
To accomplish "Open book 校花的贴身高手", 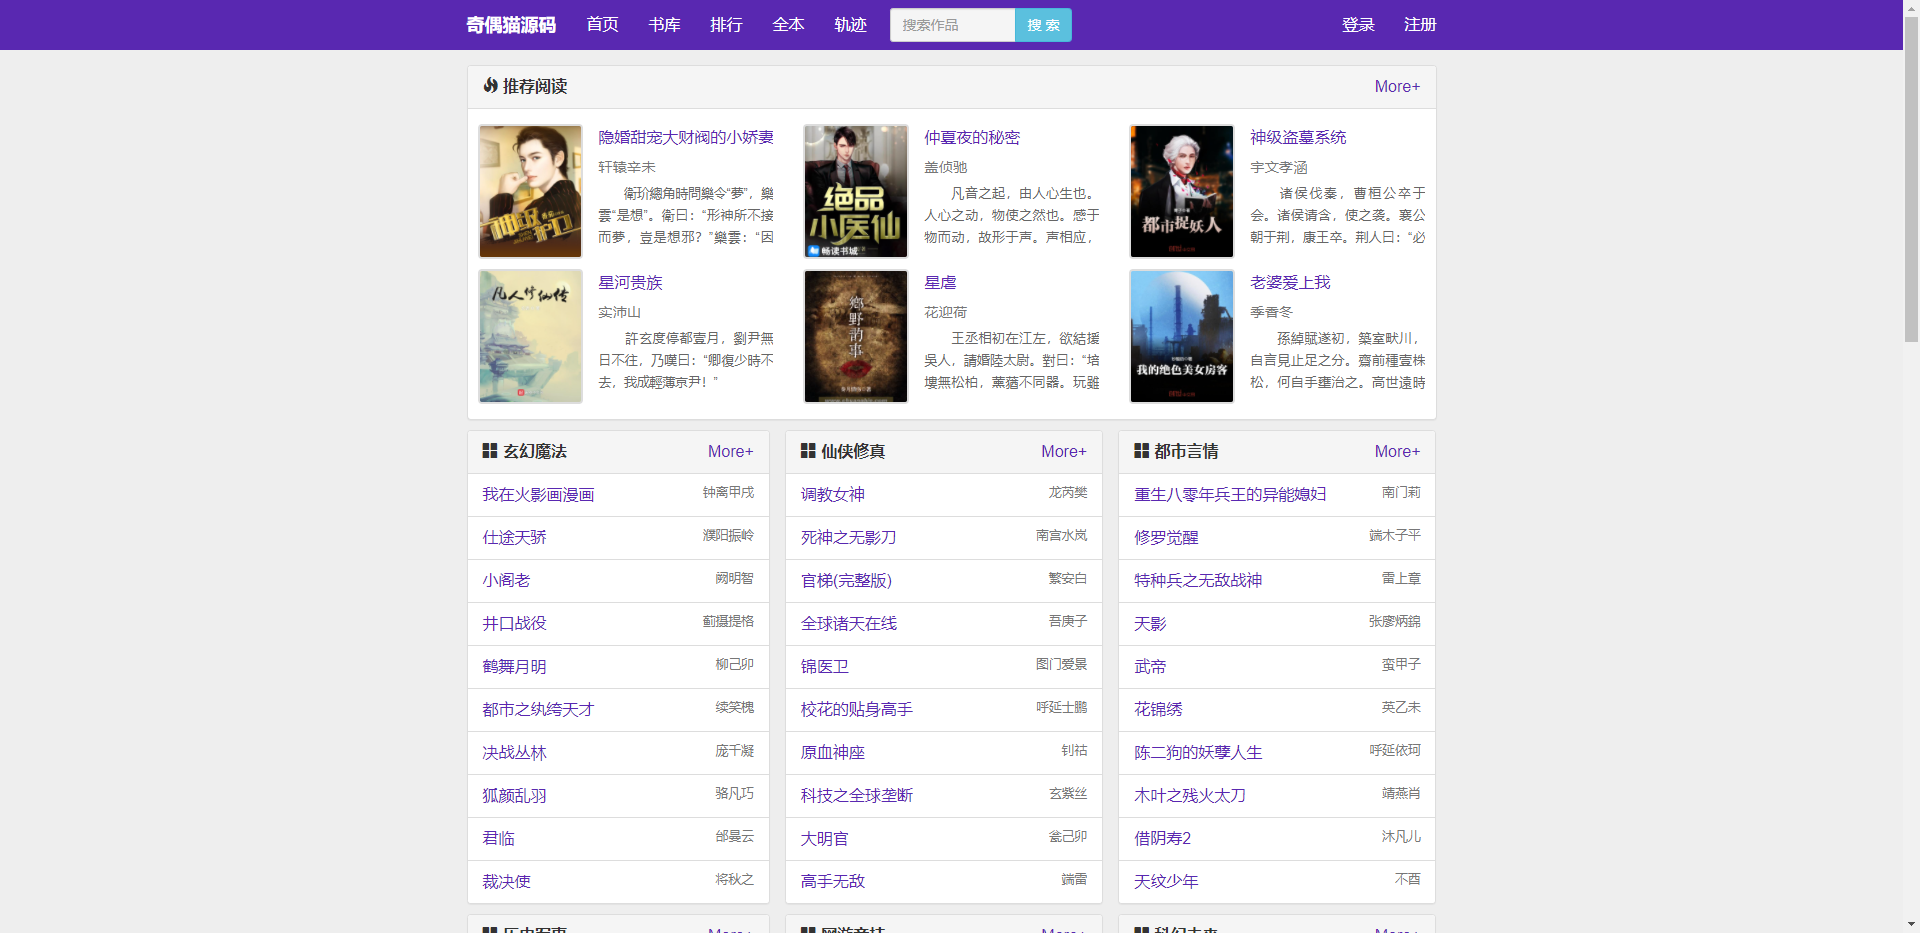I will pos(856,710).
